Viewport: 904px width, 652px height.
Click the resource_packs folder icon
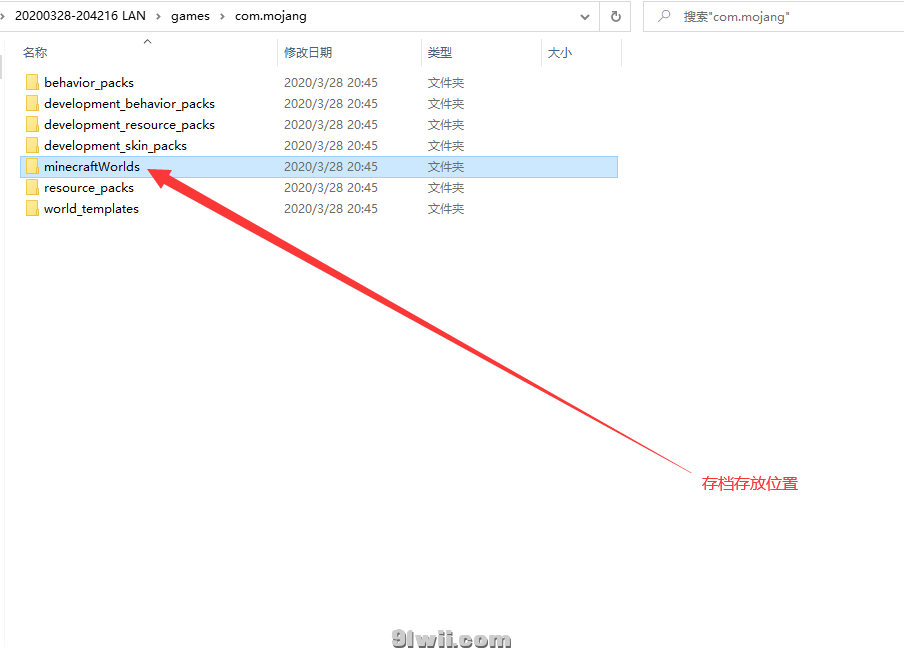(32, 187)
